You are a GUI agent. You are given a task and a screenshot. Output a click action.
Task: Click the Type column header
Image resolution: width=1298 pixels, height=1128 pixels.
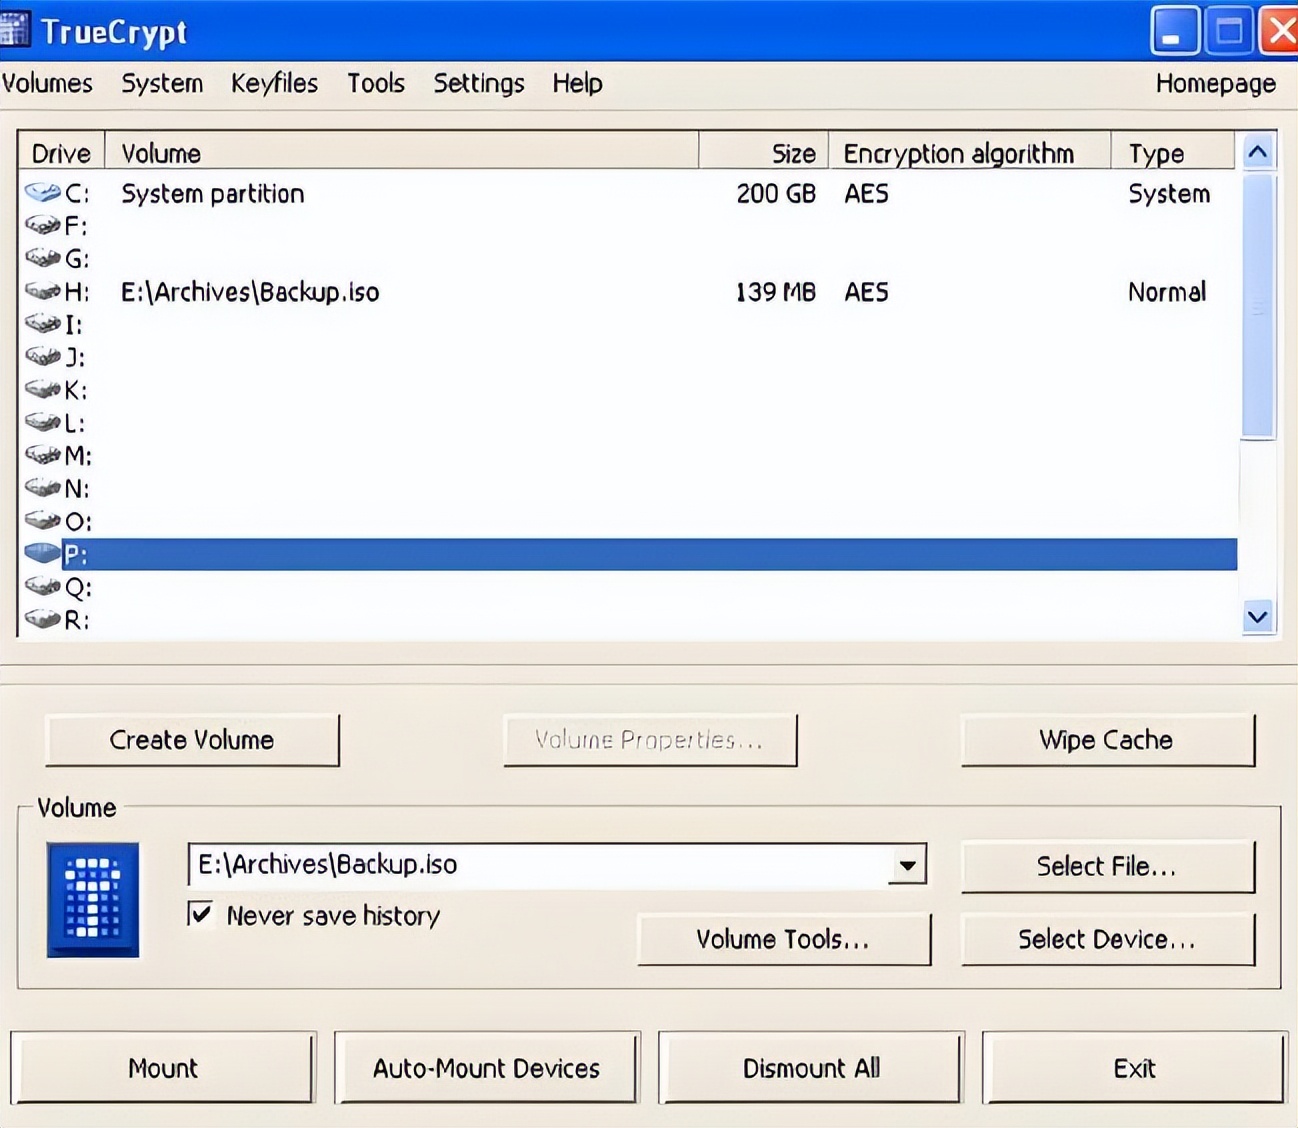[x=1174, y=153]
